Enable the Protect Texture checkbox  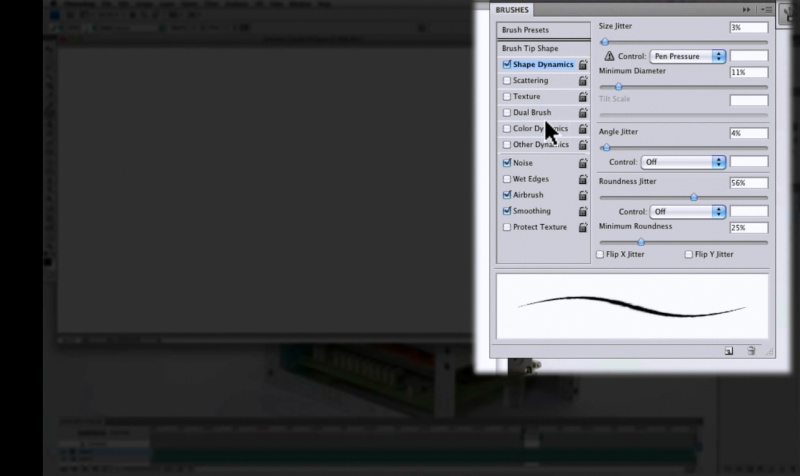click(x=507, y=227)
